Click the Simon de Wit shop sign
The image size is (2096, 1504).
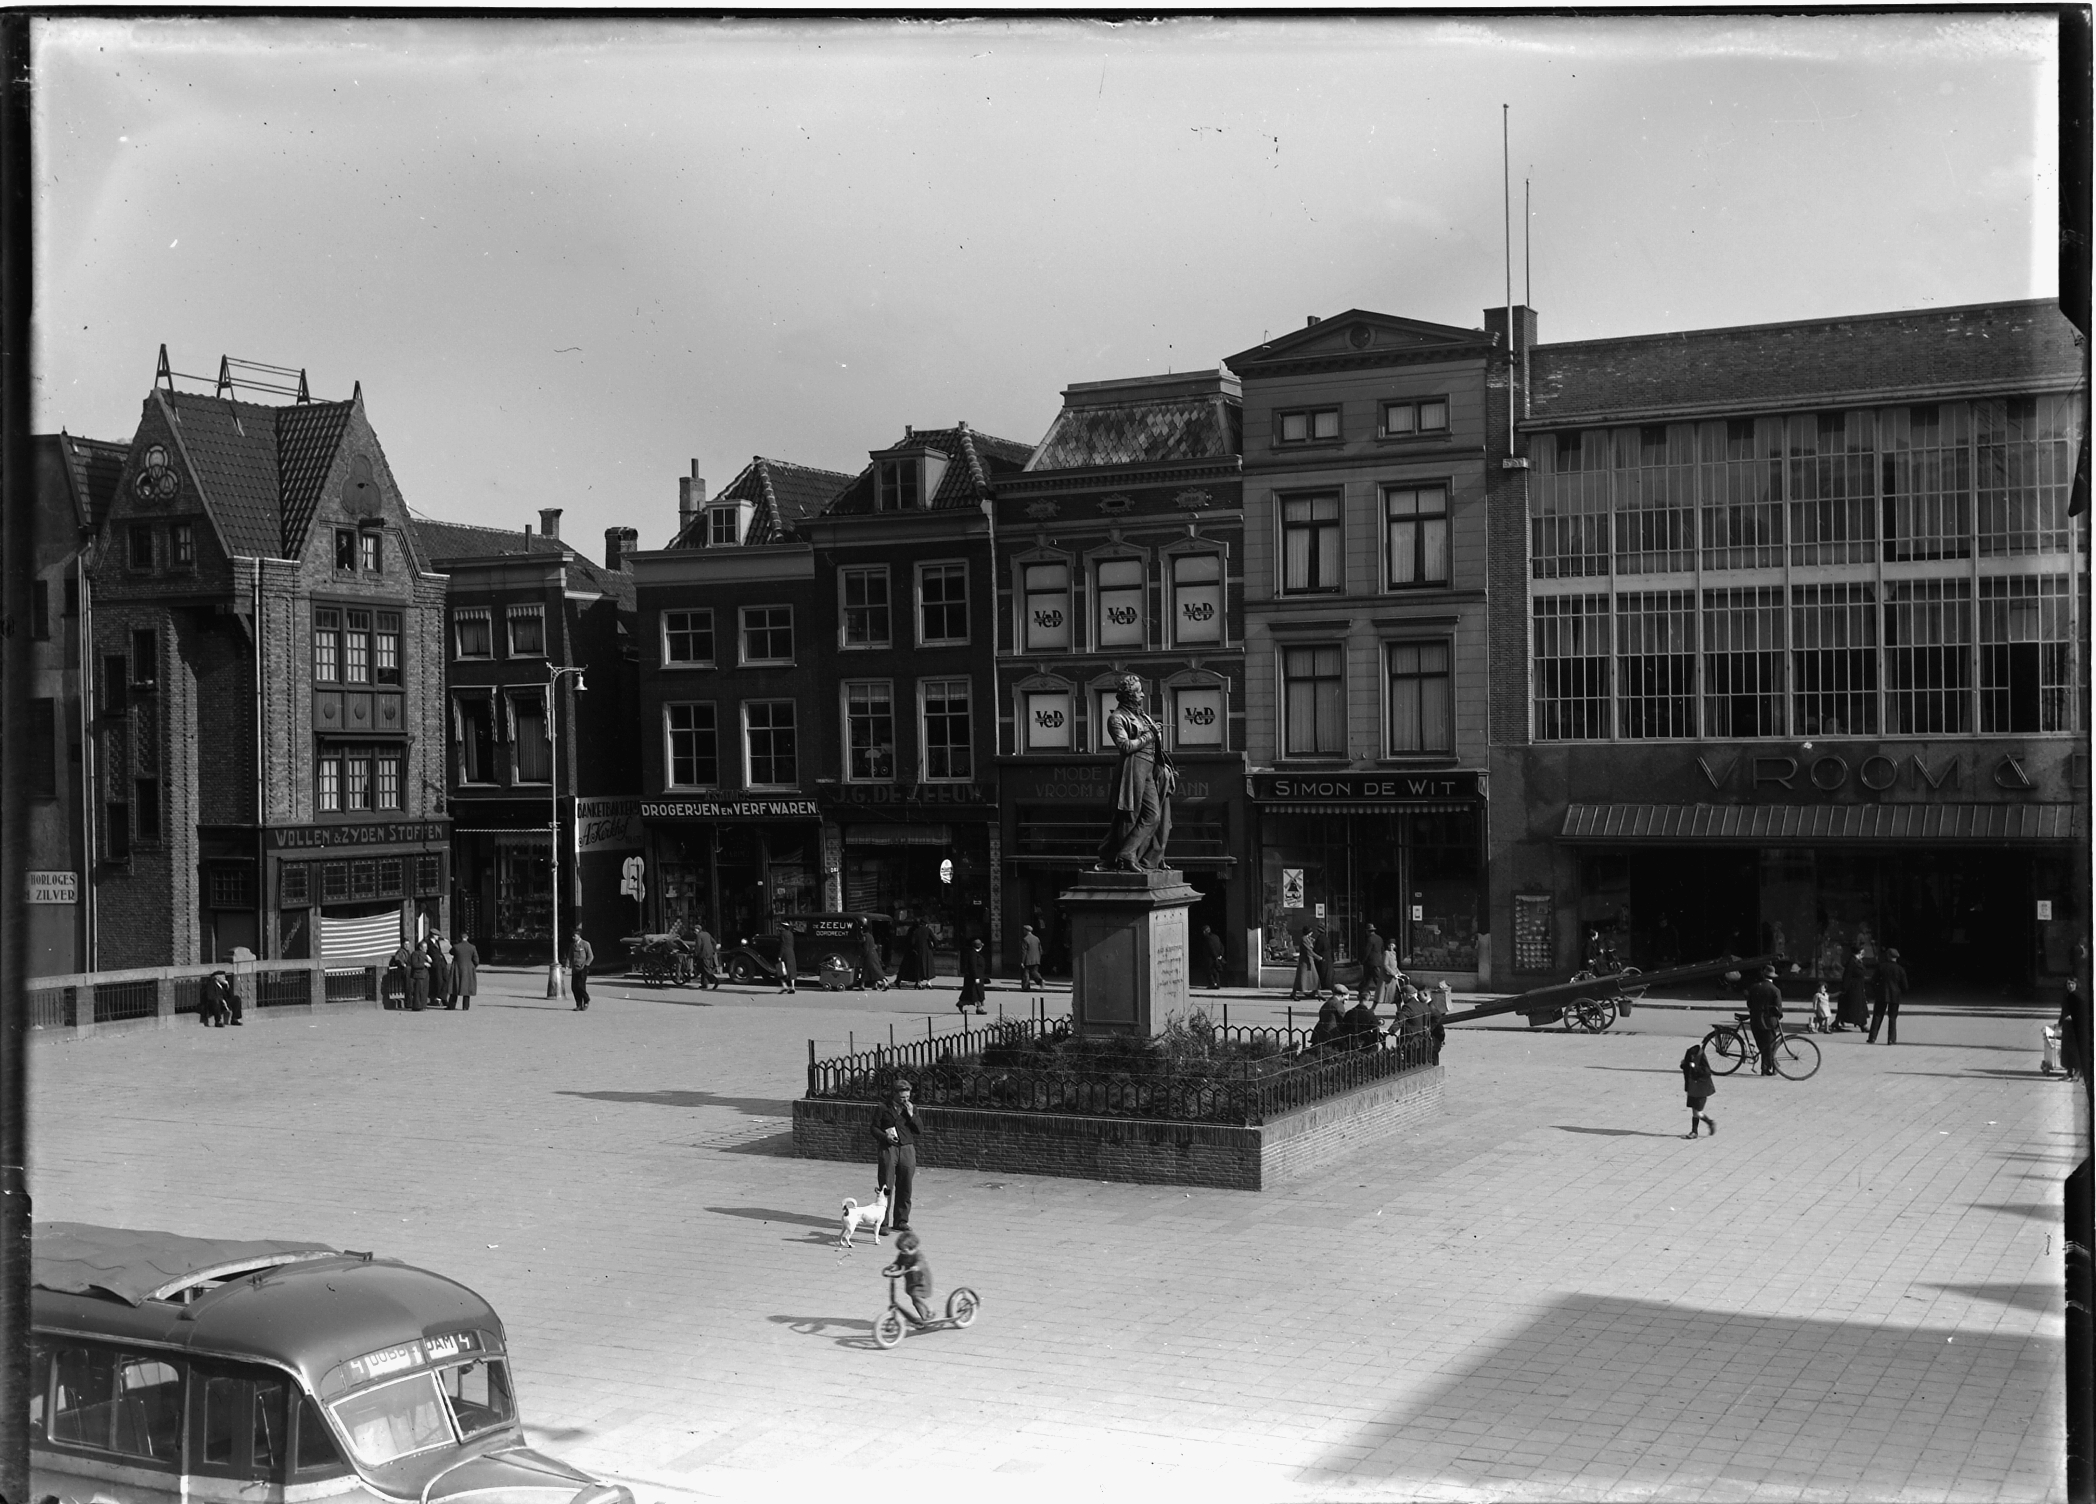1366,788
